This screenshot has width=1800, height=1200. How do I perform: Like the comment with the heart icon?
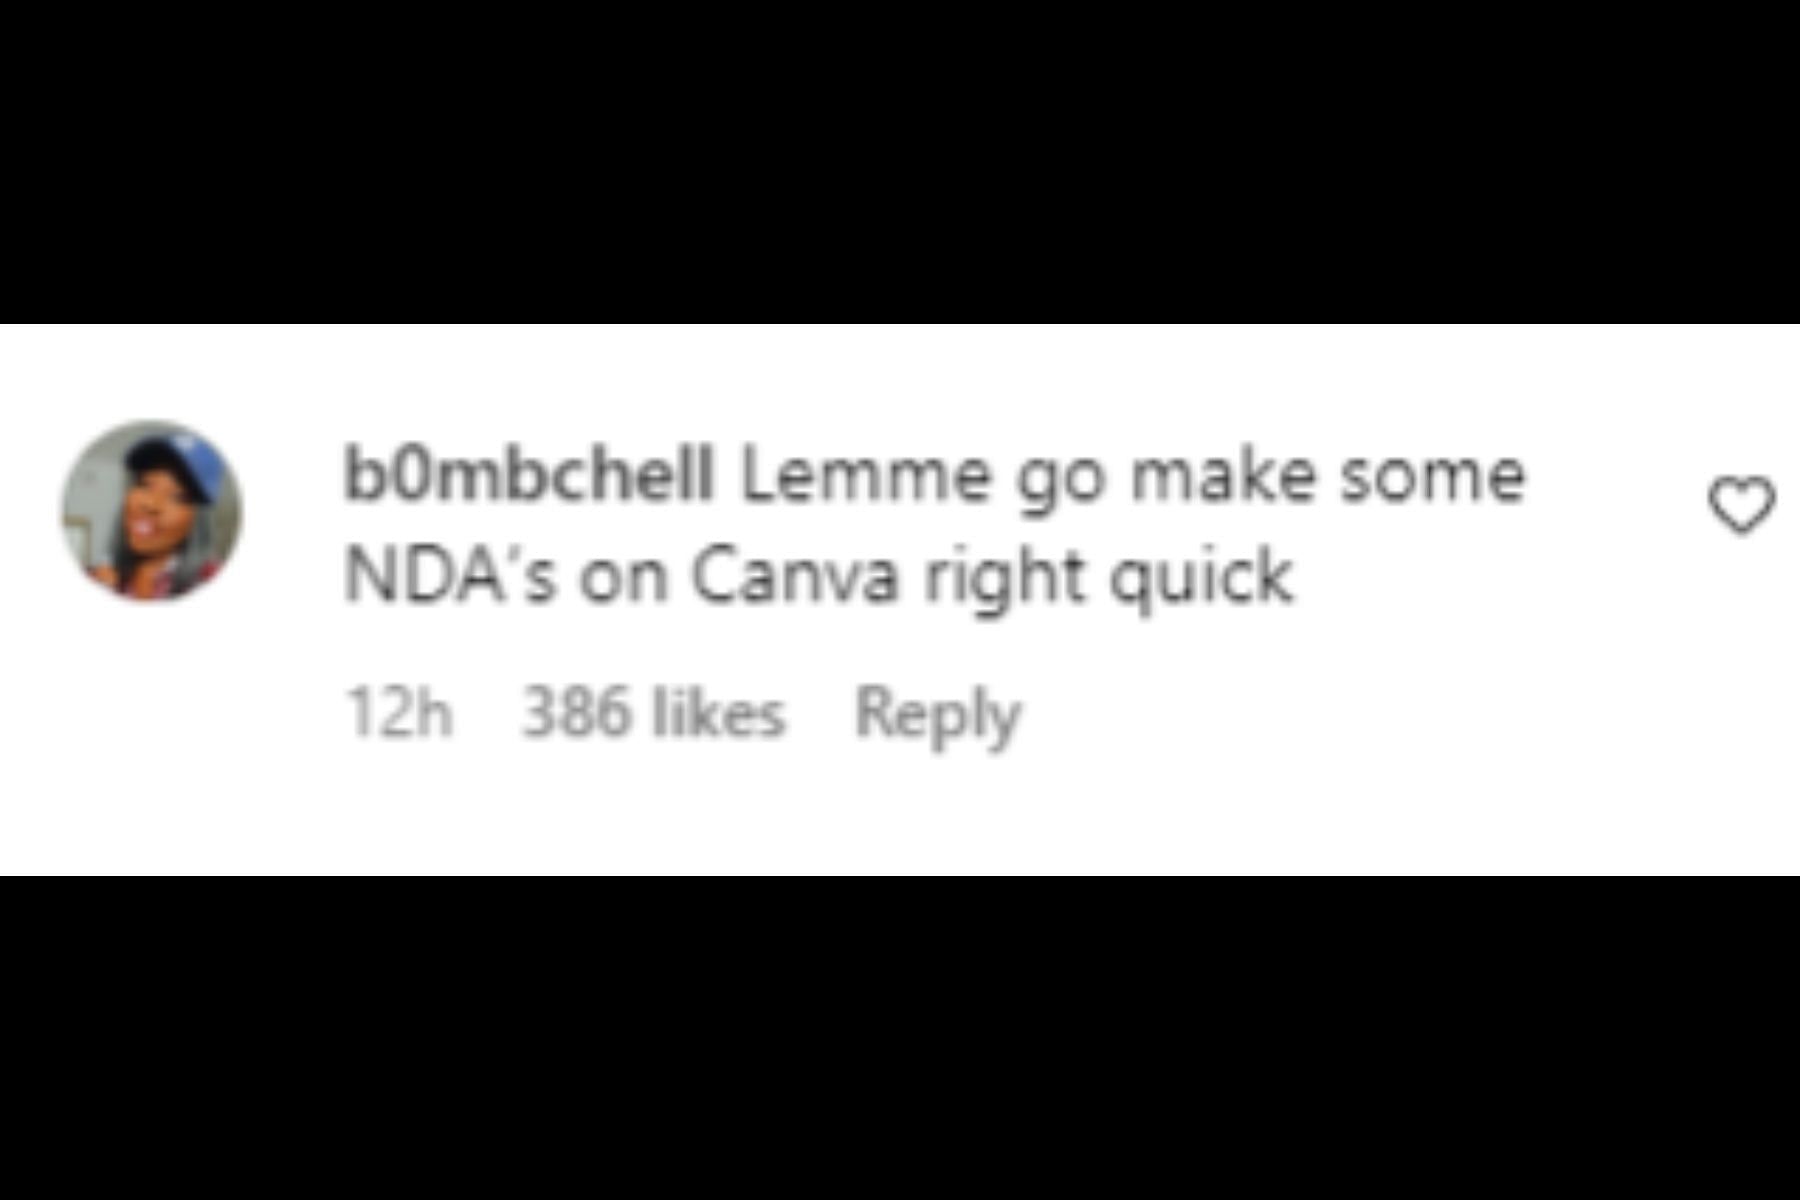coord(1741,505)
